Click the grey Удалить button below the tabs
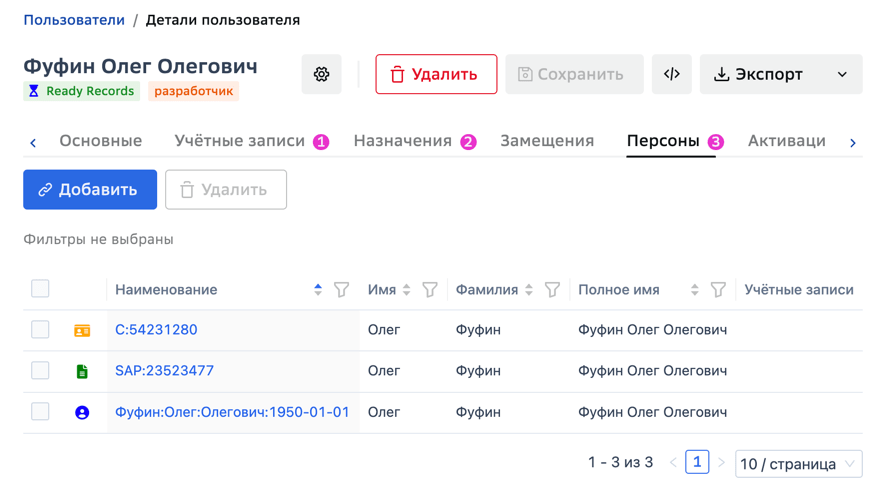Viewport: 878px width, 503px height. (x=226, y=189)
